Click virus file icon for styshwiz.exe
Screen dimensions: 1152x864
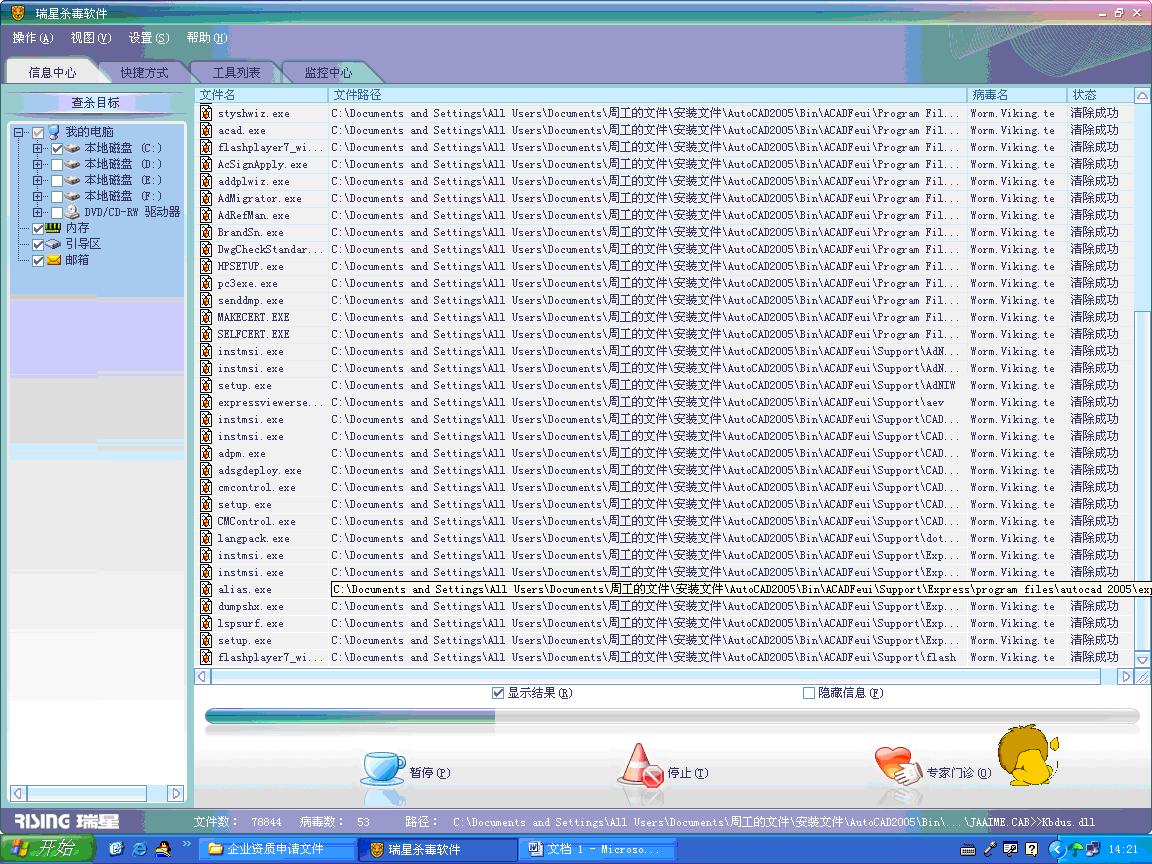click(206, 113)
